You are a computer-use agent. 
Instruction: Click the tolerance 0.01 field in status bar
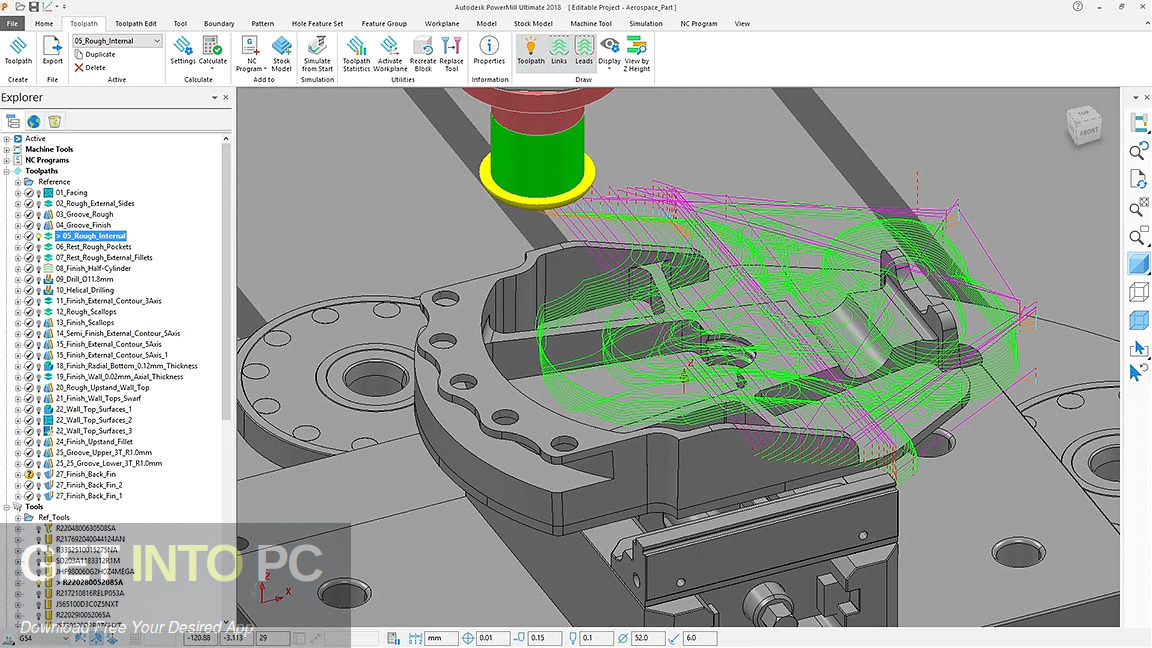[492, 638]
